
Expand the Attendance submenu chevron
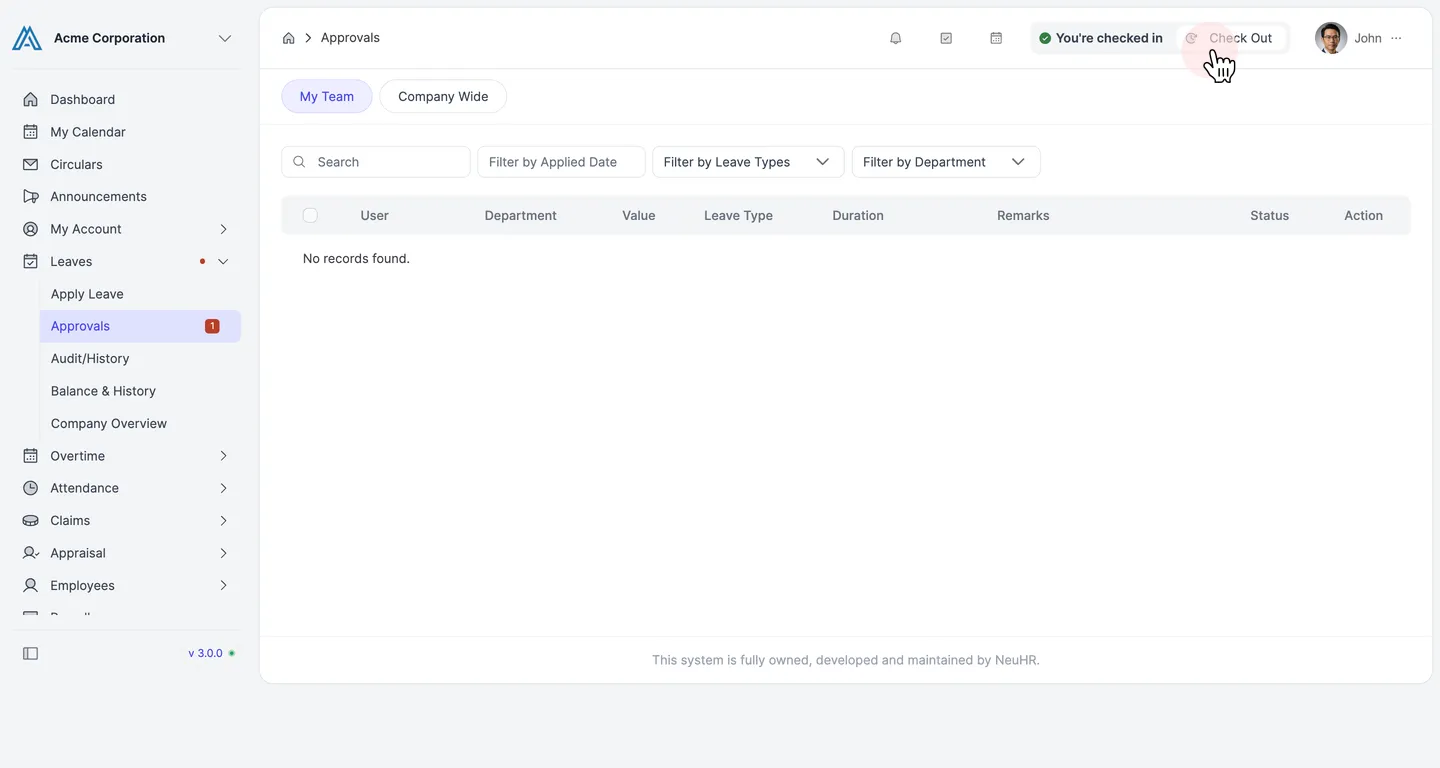pyautogui.click(x=223, y=488)
